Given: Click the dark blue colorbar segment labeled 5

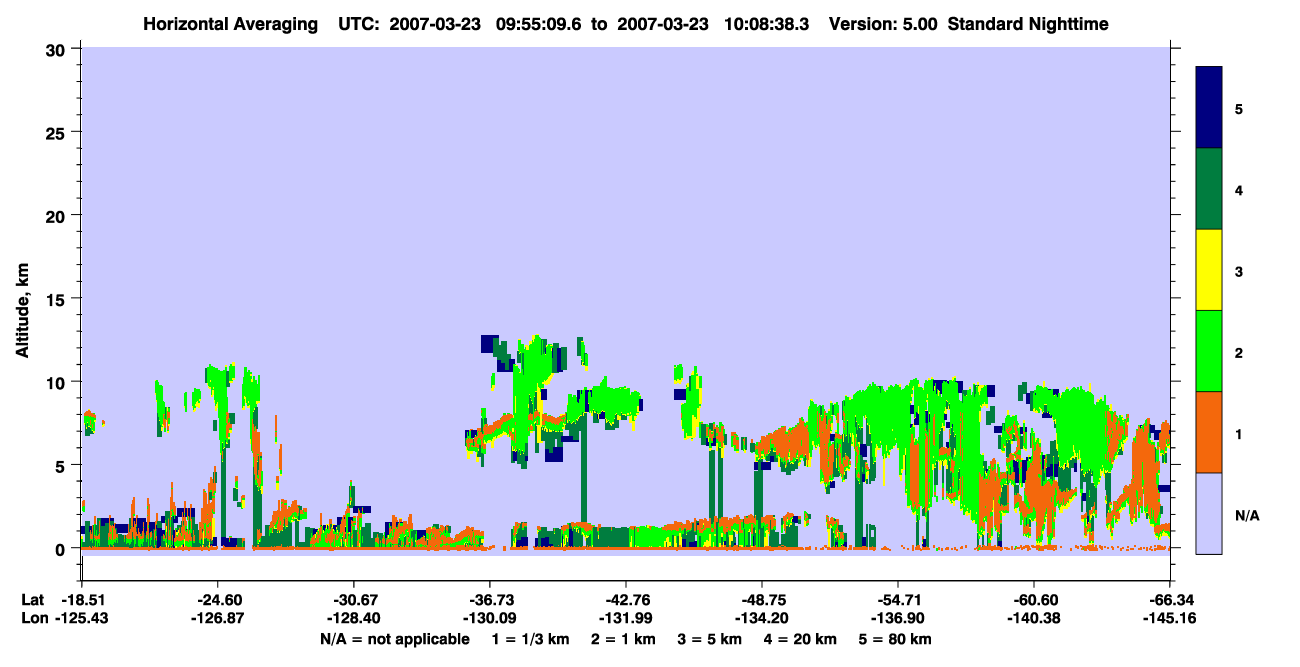Looking at the screenshot, I should point(1209,108).
